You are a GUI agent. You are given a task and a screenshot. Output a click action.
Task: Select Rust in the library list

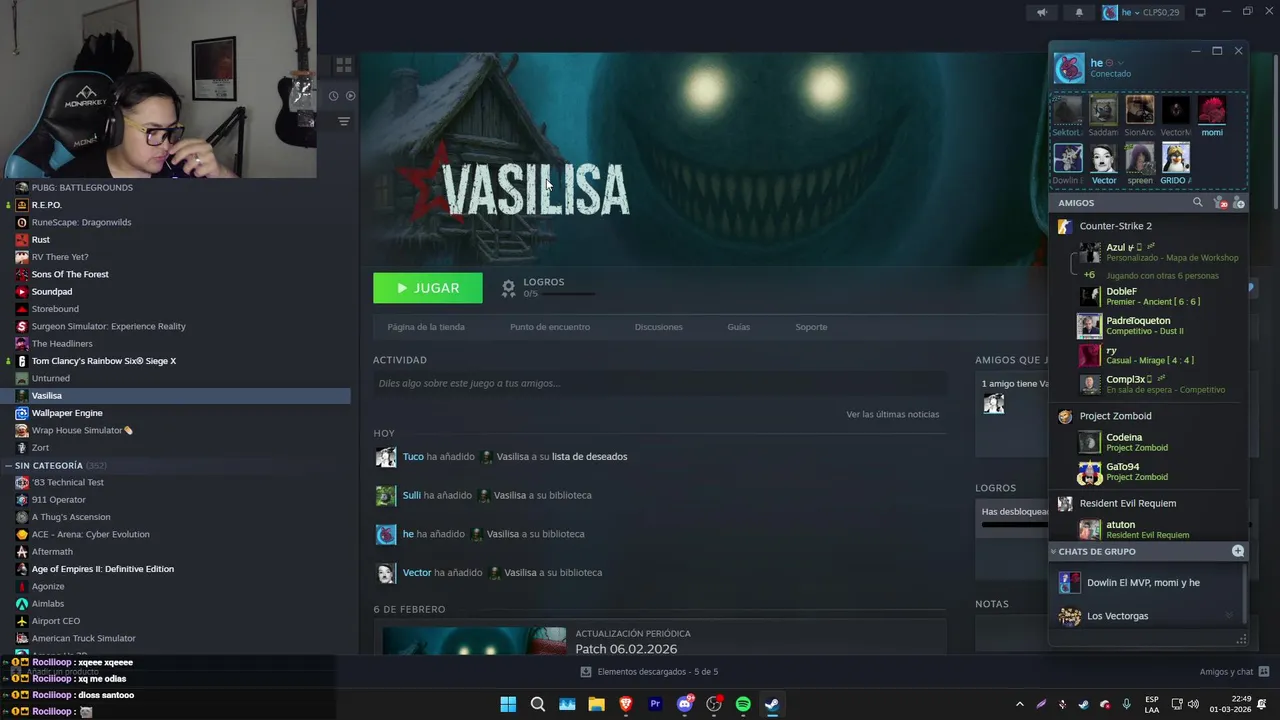pyautogui.click(x=41, y=240)
